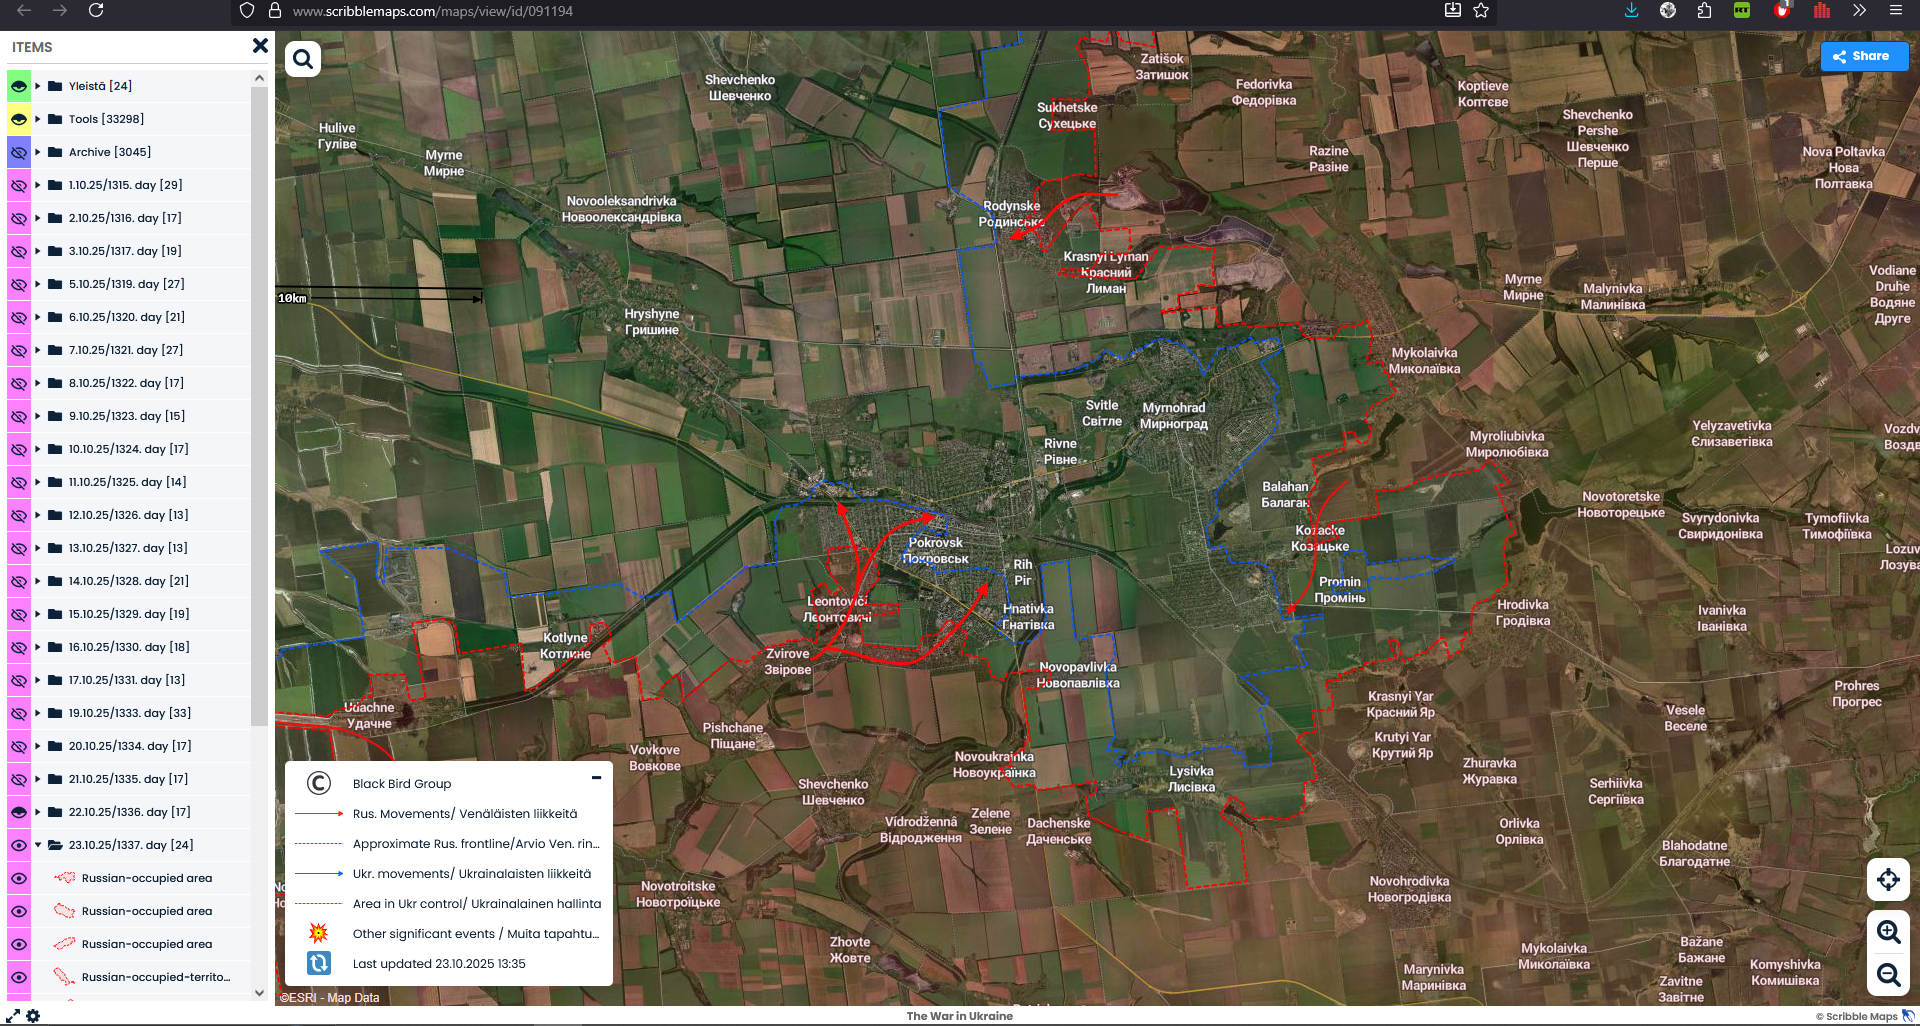Go forward in browser history
1920x1026 pixels.
click(x=60, y=10)
